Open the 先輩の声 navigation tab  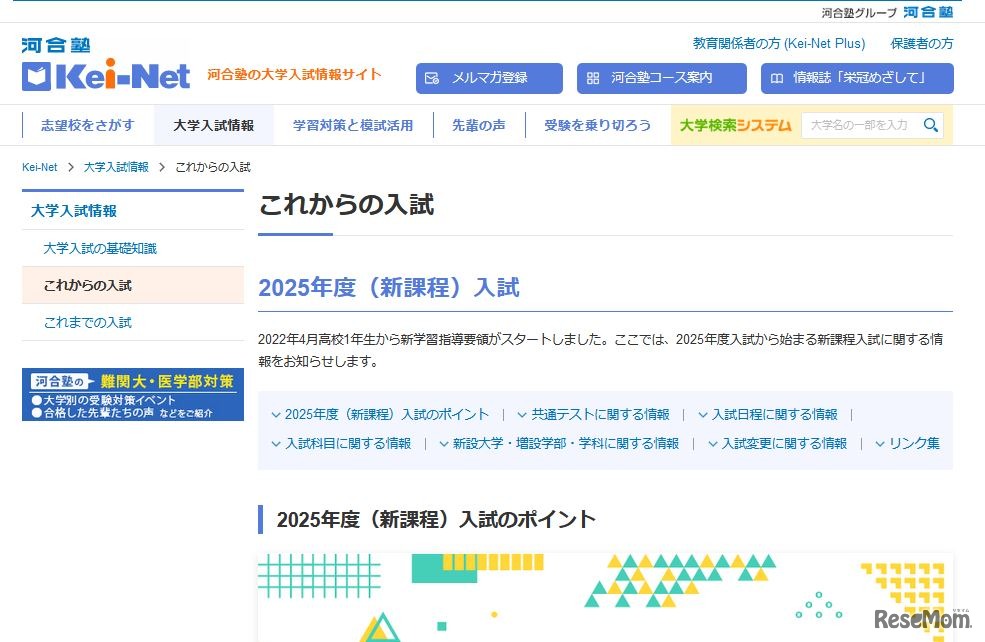pyautogui.click(x=479, y=125)
